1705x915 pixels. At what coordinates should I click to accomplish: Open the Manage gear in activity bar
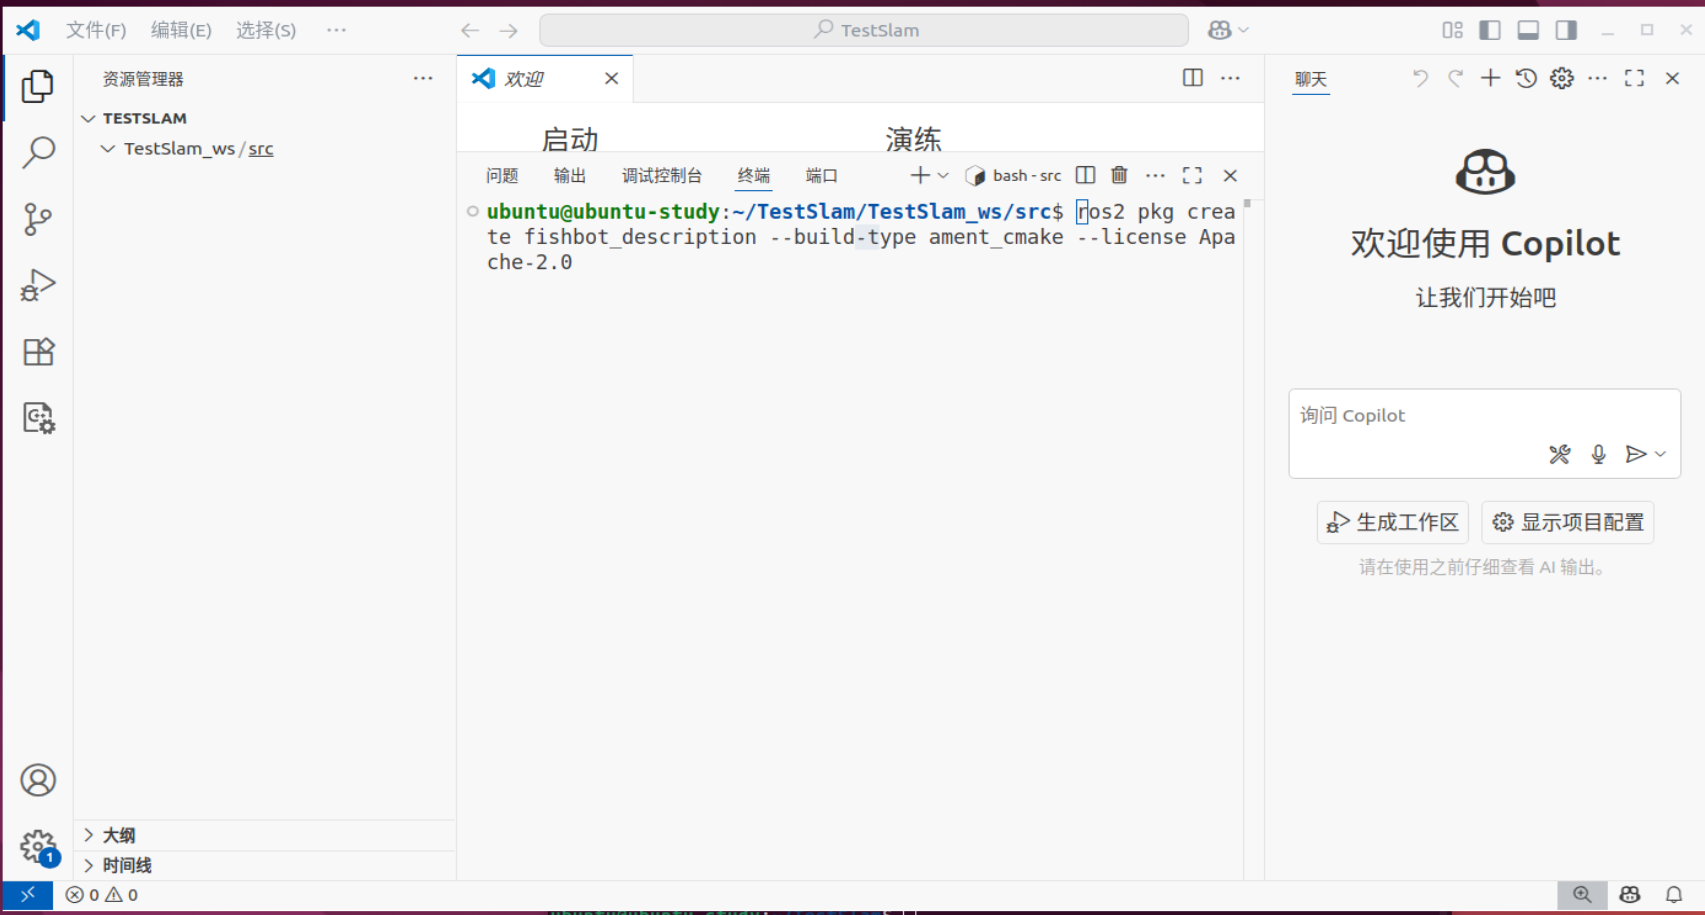click(38, 847)
